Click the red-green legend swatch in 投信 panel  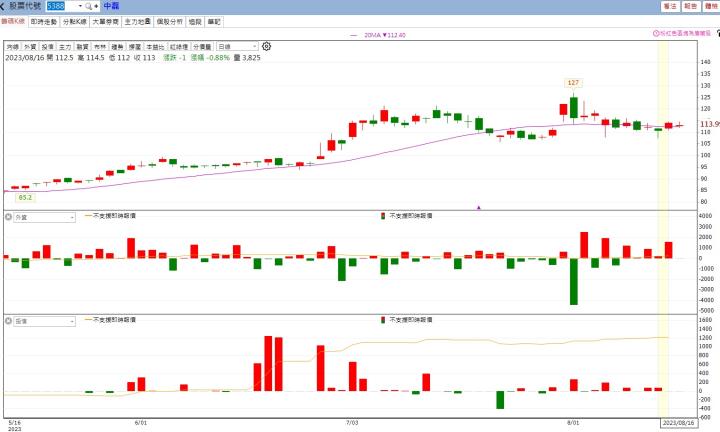coord(383,320)
